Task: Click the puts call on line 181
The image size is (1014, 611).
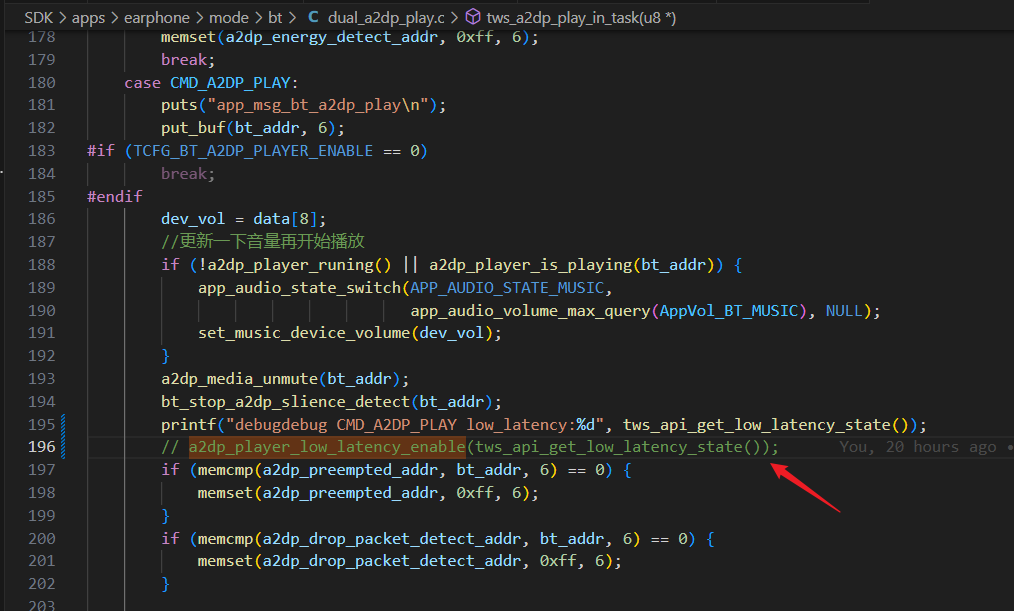Action: click(179, 105)
